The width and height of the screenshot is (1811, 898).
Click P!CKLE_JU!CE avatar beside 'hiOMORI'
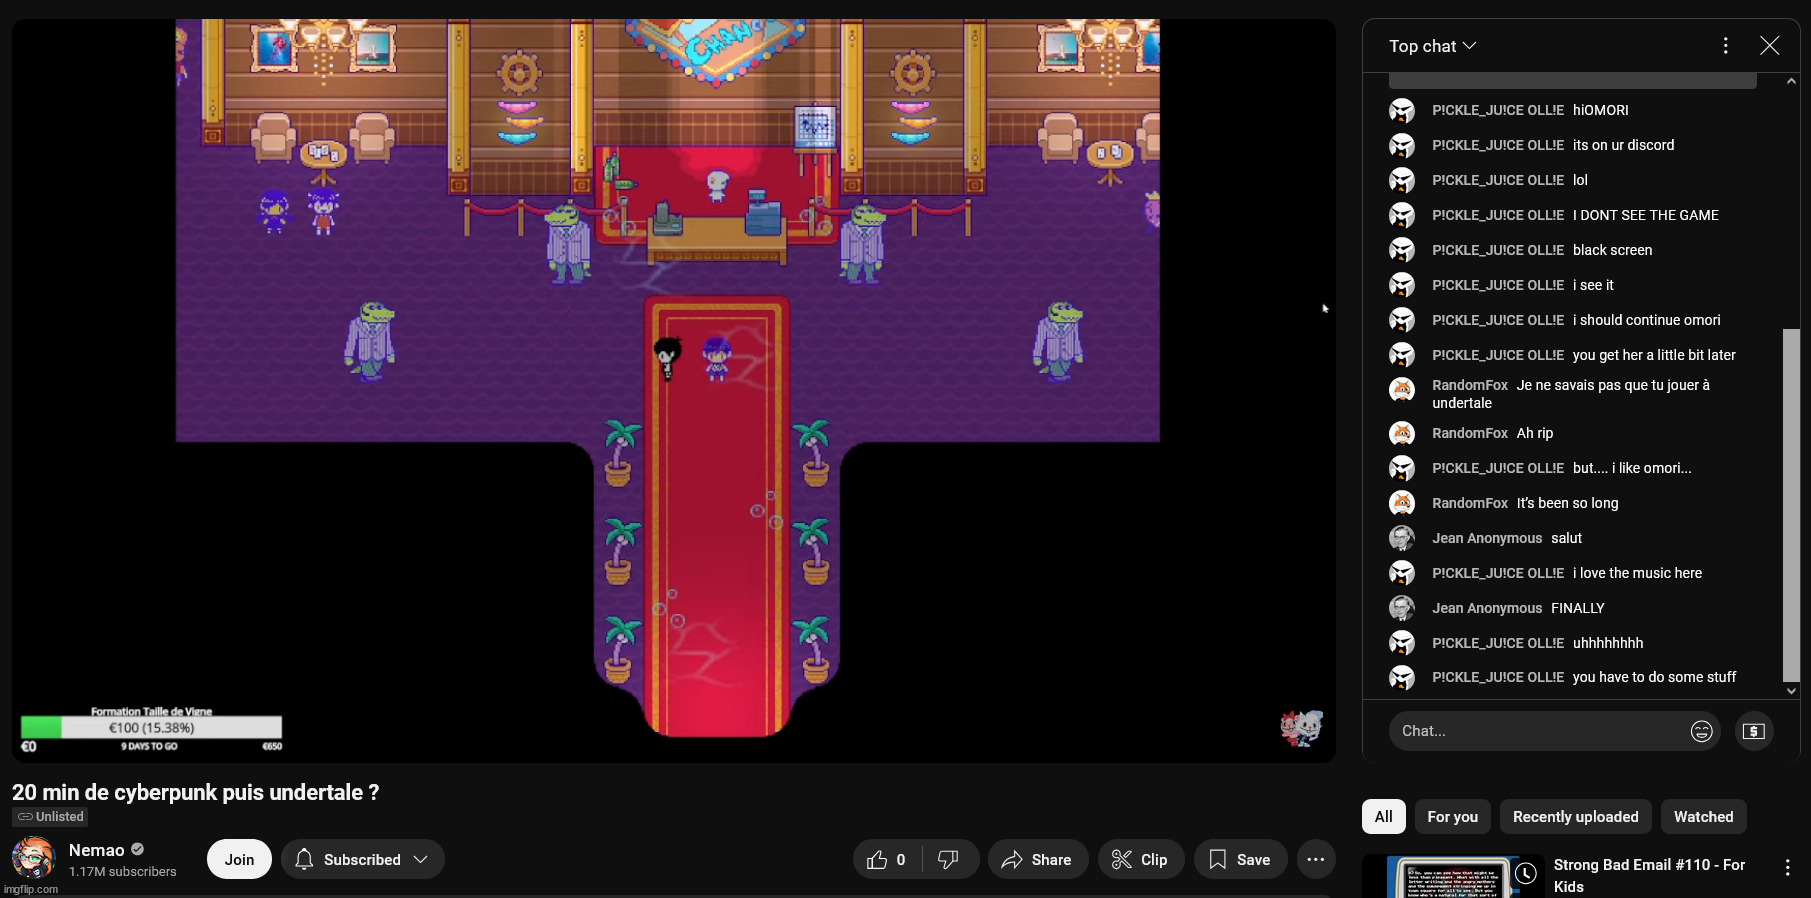click(1402, 110)
